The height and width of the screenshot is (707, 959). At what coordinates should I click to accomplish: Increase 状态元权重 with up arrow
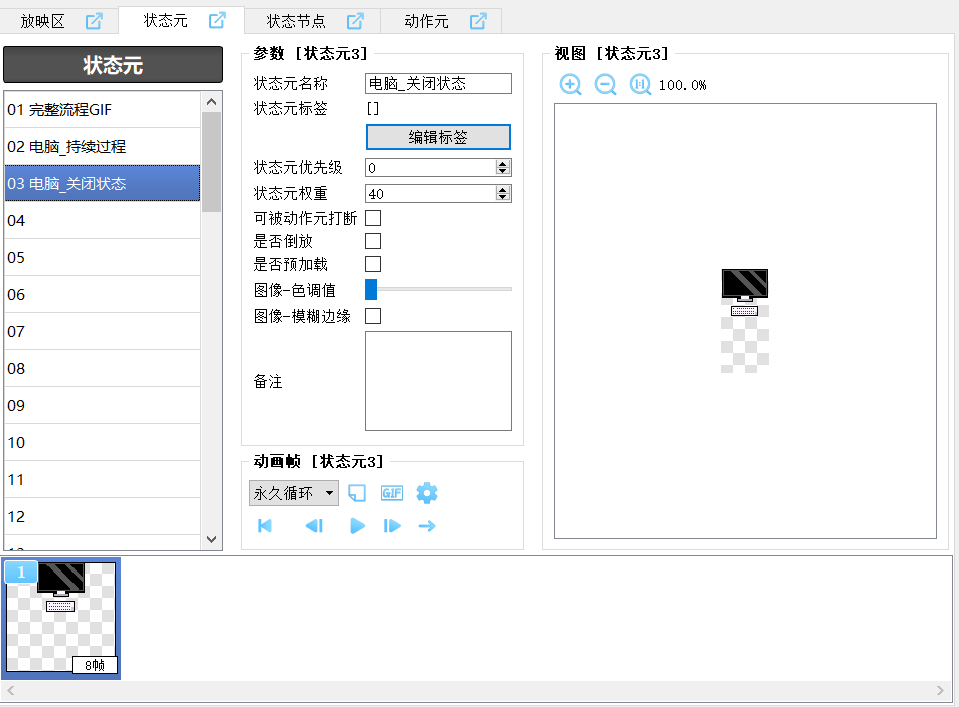click(x=503, y=189)
